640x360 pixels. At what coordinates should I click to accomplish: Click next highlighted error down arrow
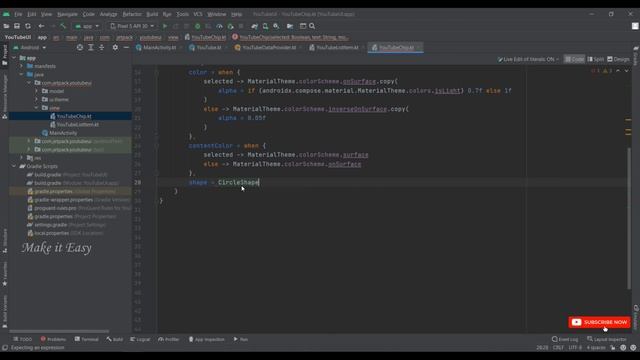click(627, 71)
